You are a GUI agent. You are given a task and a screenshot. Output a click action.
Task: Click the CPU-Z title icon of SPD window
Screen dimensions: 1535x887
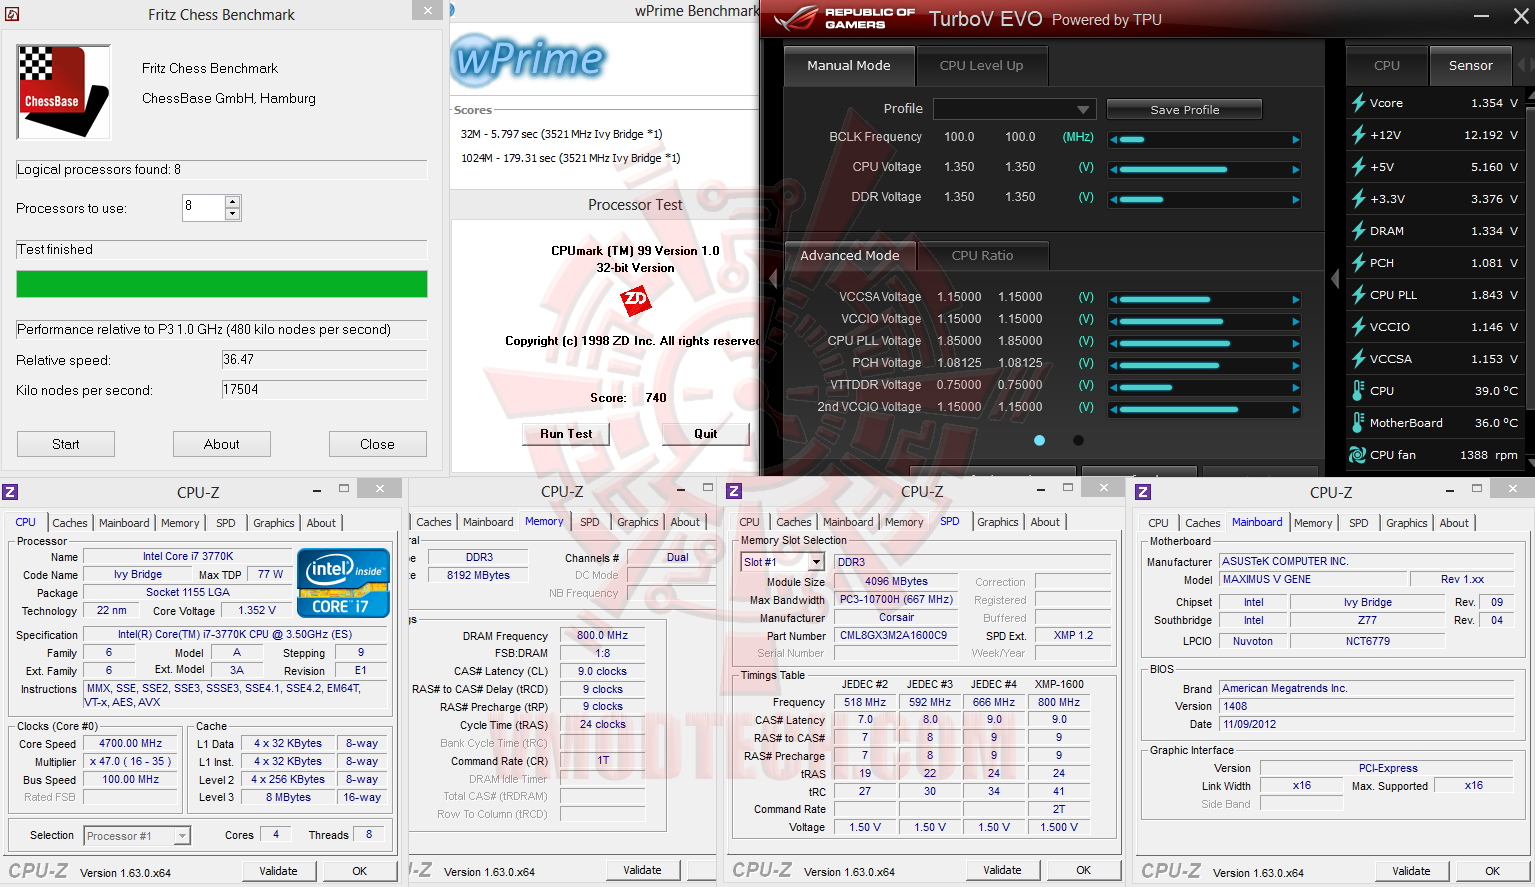[x=734, y=491]
